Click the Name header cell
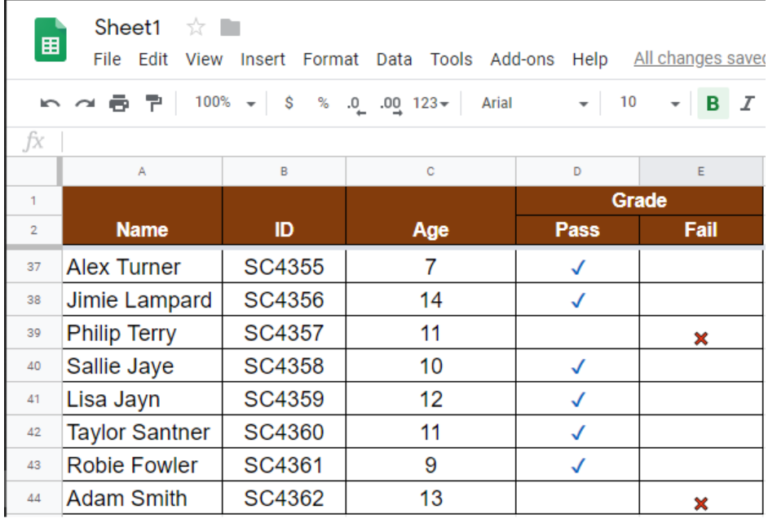The height and width of the screenshot is (519, 768). coord(142,215)
